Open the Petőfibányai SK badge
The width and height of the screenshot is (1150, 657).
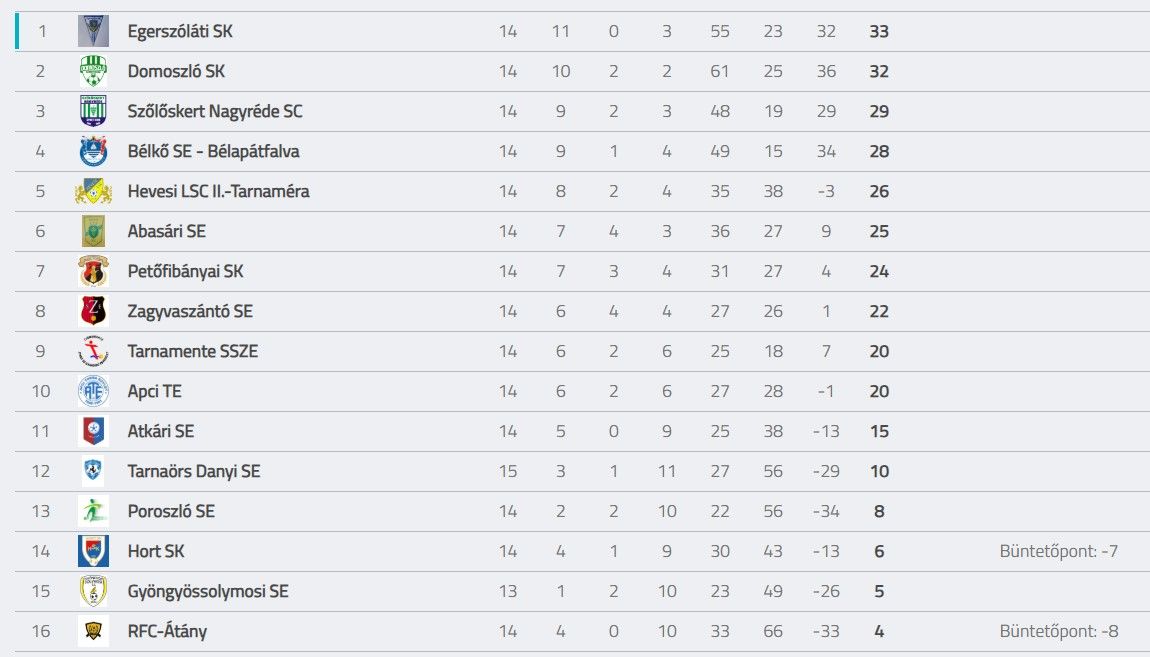[93, 271]
